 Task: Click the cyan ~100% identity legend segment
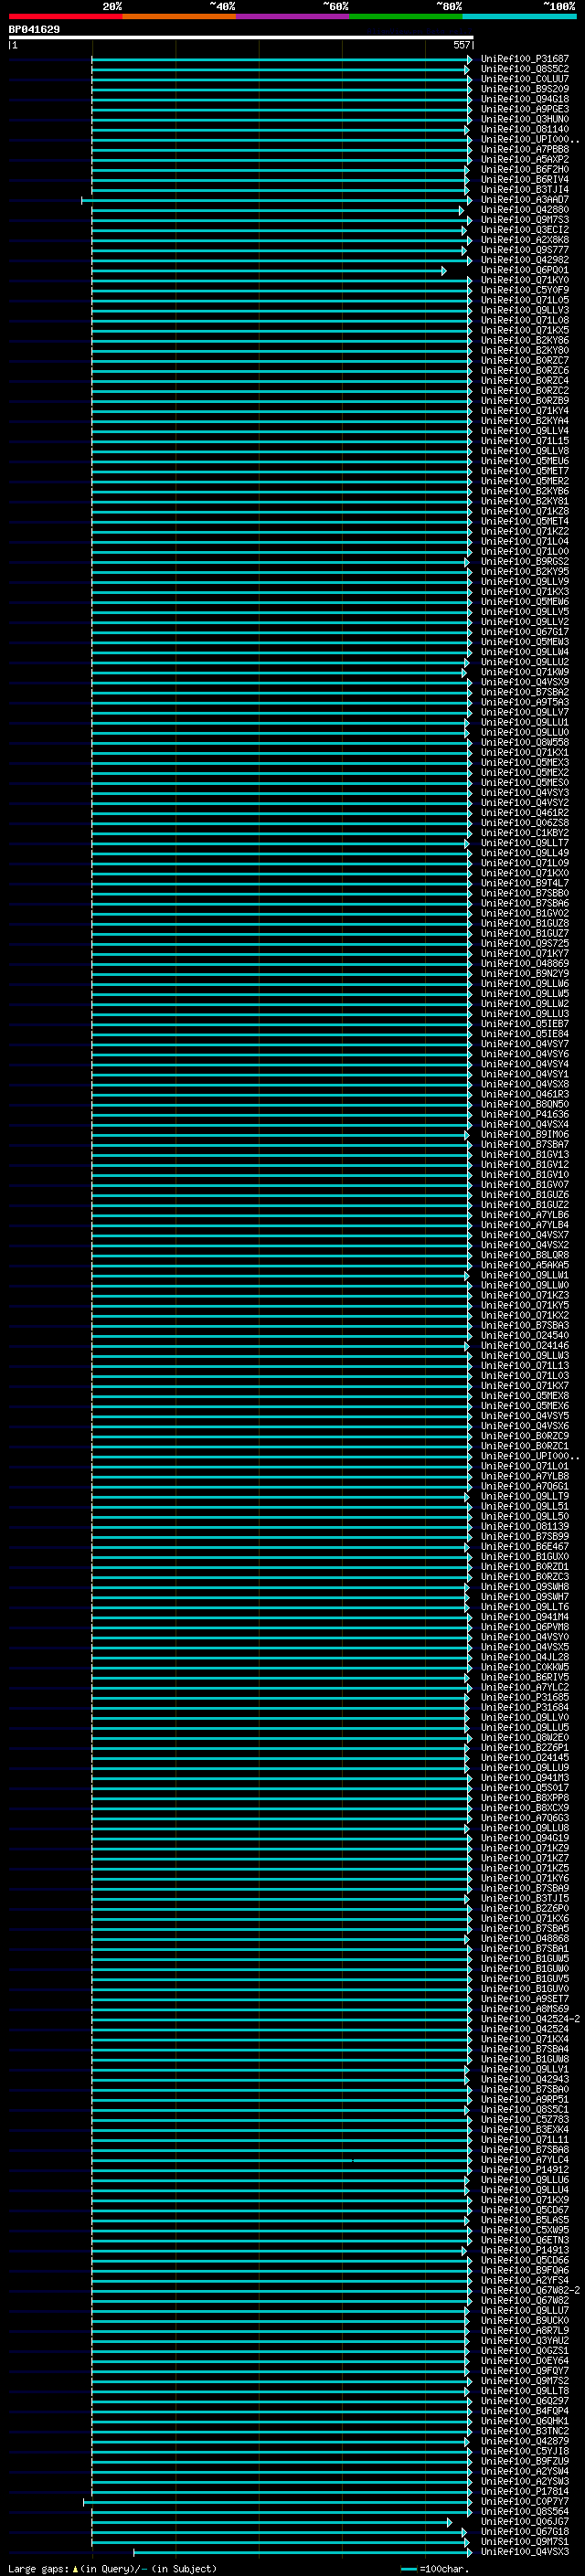tap(518, 16)
